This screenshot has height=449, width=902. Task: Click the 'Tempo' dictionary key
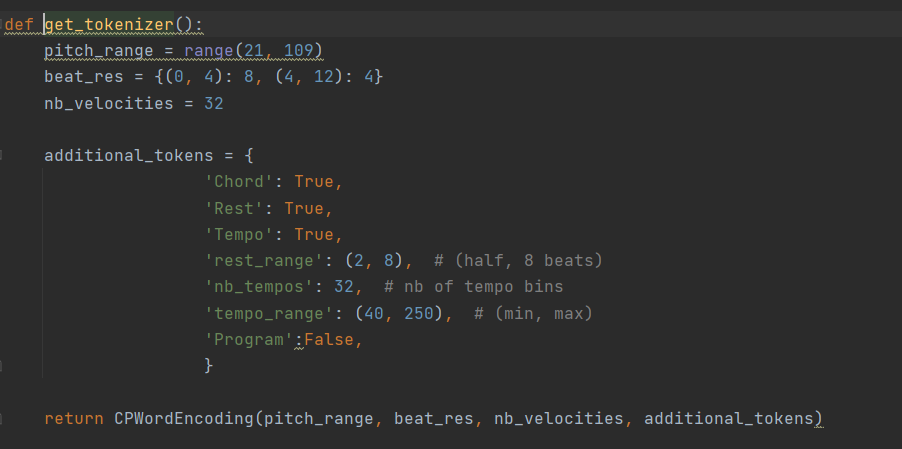tap(239, 235)
